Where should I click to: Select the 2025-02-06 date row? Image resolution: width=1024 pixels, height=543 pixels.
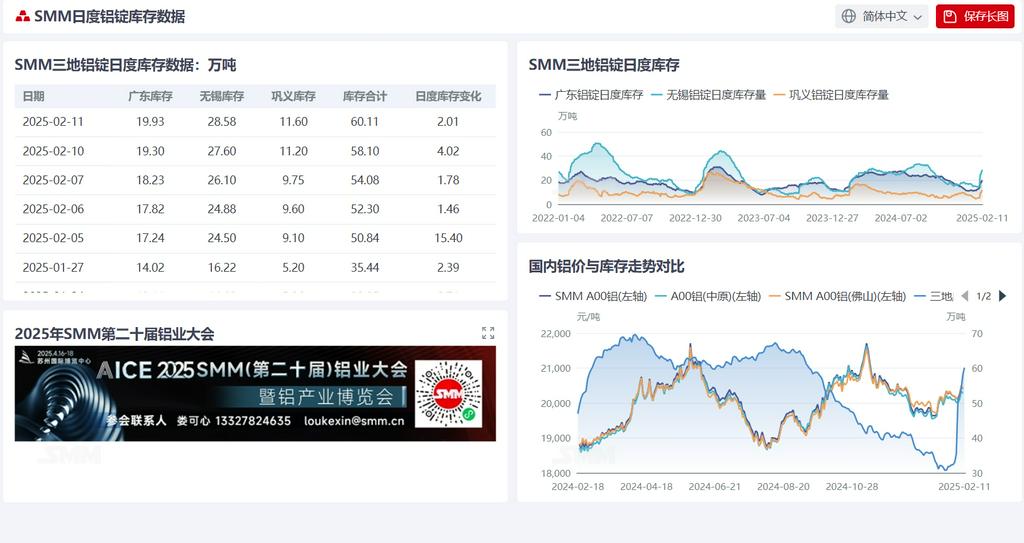pos(255,209)
